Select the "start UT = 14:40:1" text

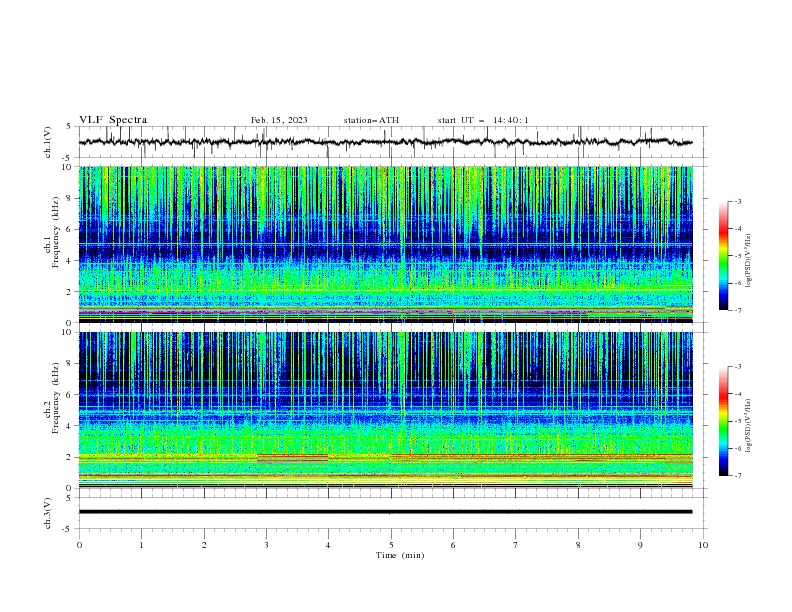(483, 120)
